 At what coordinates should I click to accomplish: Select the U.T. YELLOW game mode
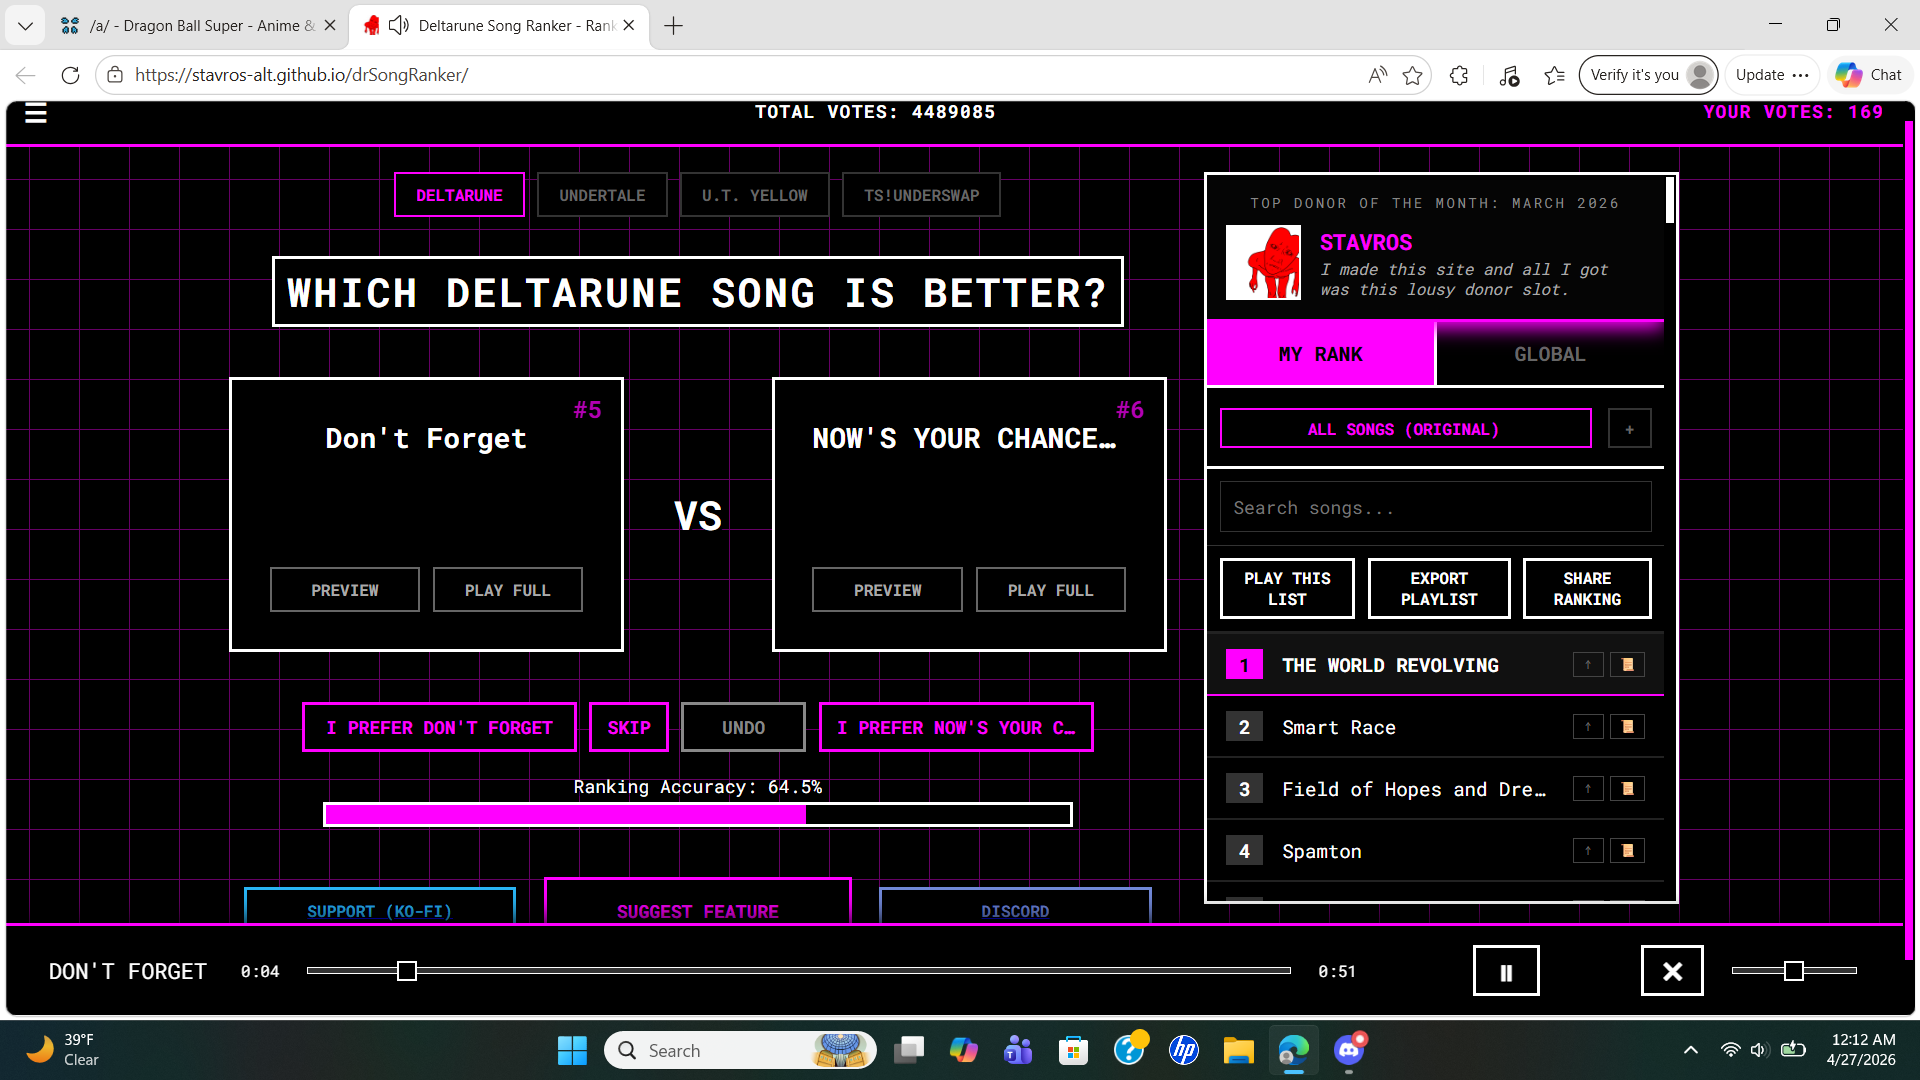[754, 195]
